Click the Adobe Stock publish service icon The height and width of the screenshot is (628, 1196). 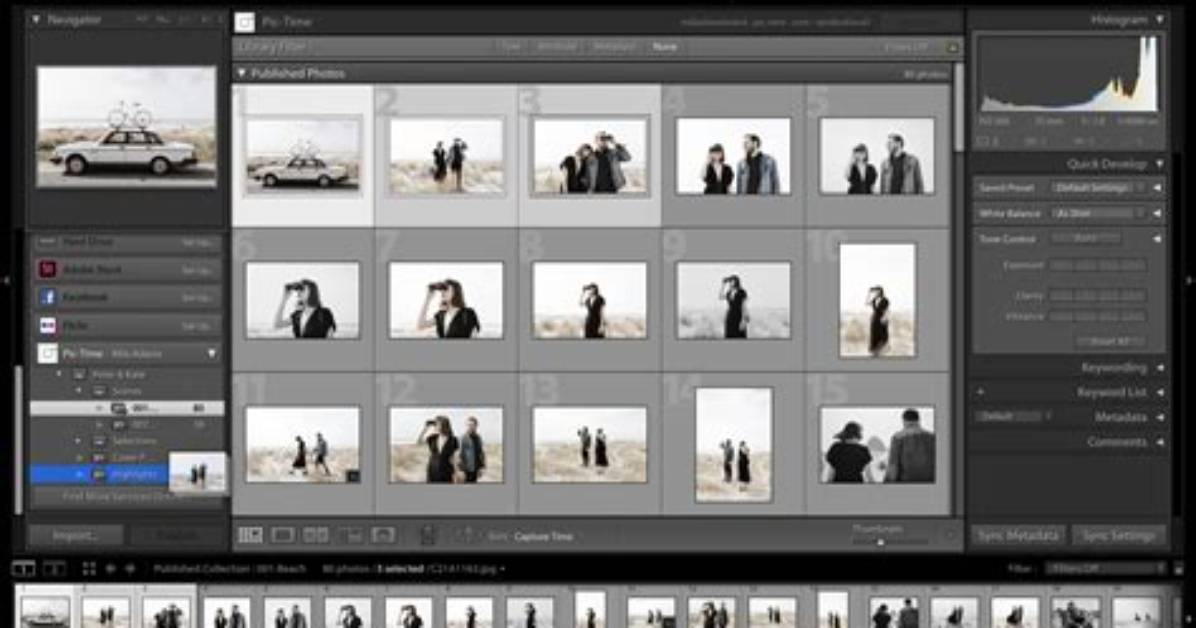coord(47,269)
